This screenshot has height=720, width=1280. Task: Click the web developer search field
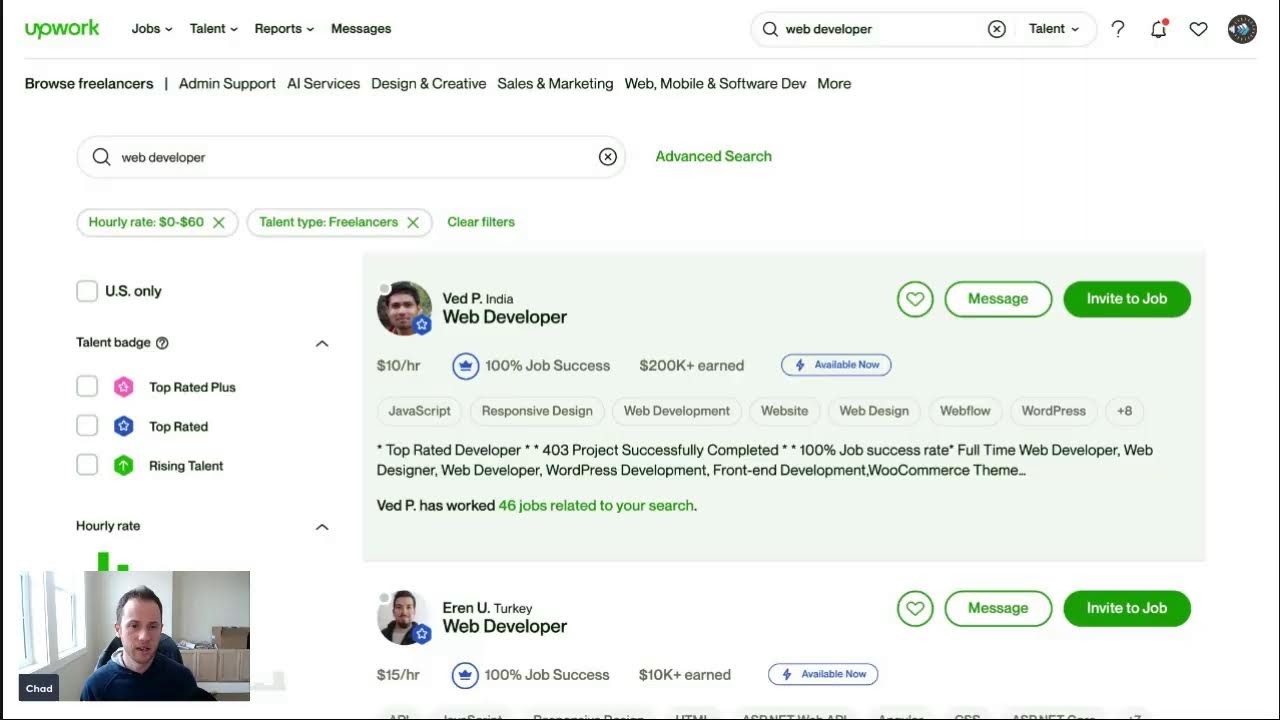(350, 157)
